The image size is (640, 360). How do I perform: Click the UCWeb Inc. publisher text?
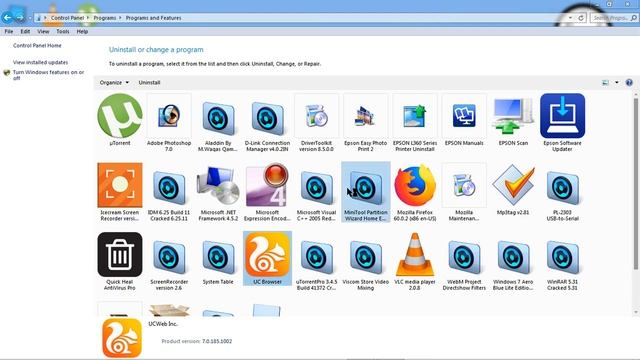click(x=162, y=324)
